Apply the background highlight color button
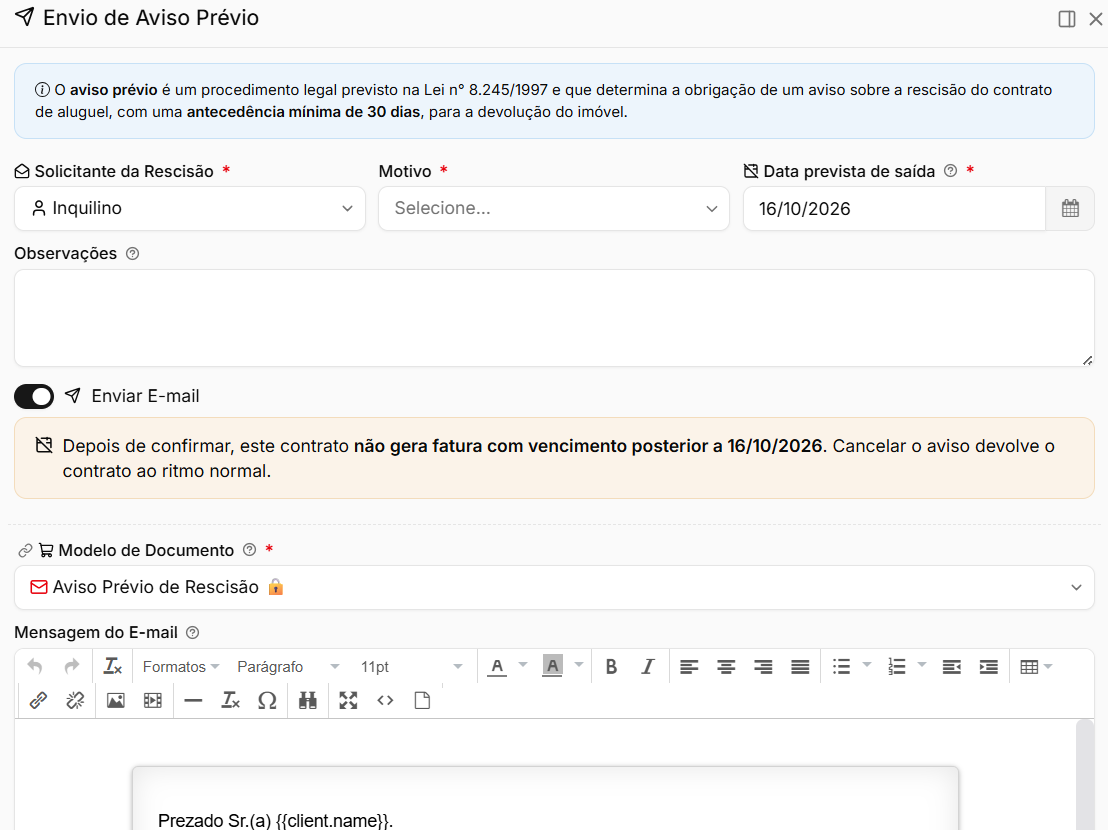 (553, 667)
